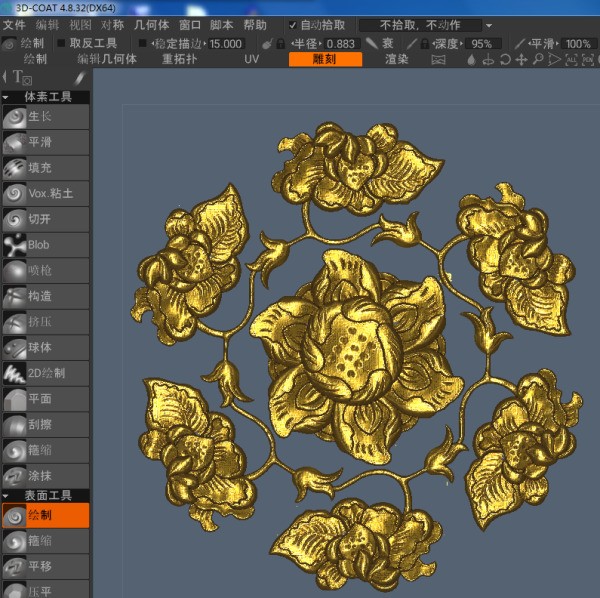Screen dimensions: 600x598
Task: Choose the 填充 fill tool
Action: [45, 168]
